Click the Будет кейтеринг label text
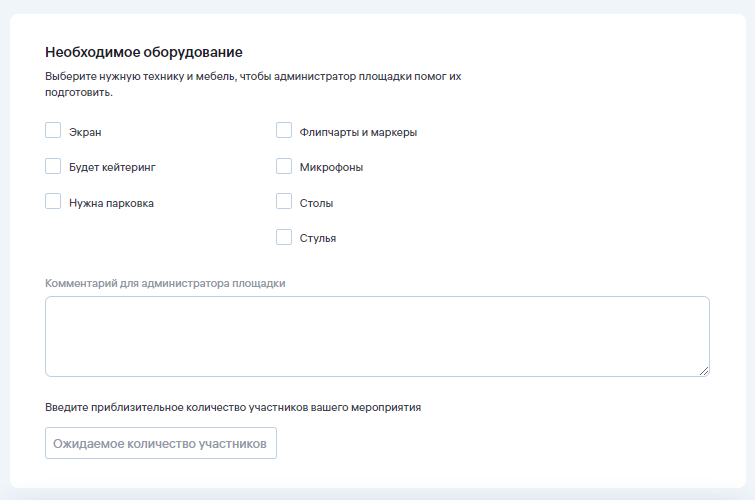The height and width of the screenshot is (500, 755). click(112, 167)
